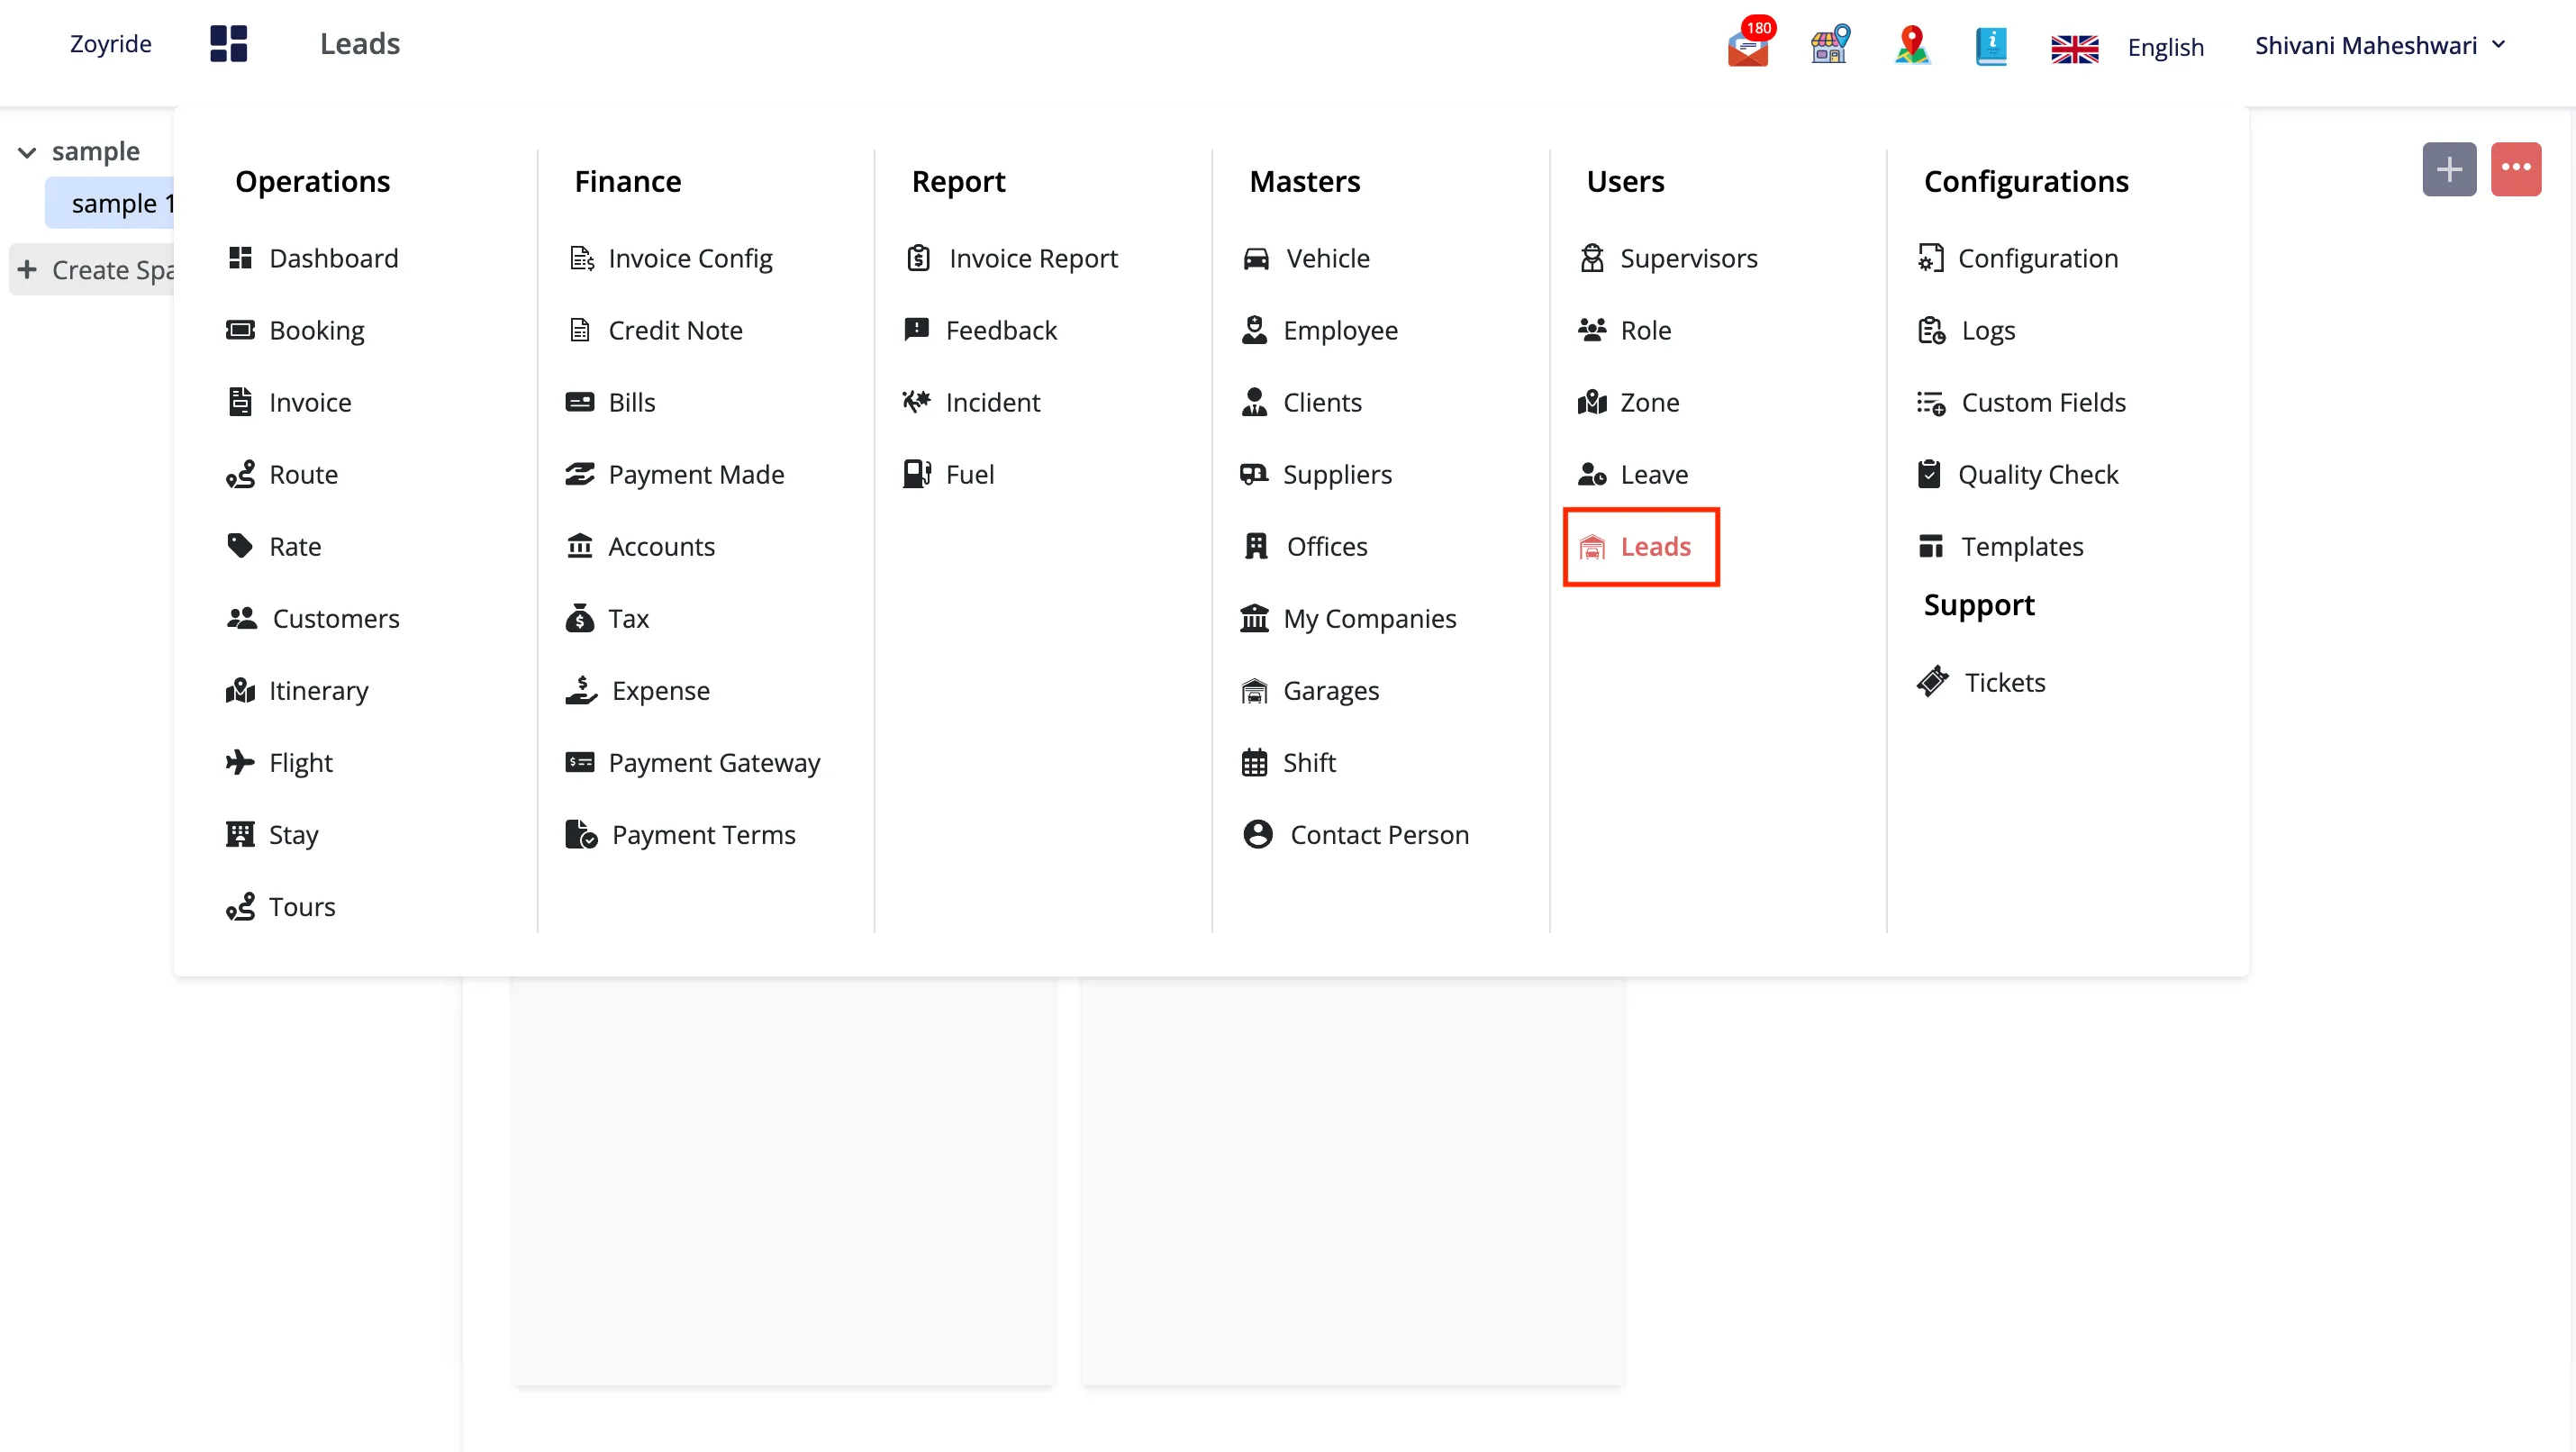Click the UK flag language icon

pyautogui.click(x=2074, y=48)
